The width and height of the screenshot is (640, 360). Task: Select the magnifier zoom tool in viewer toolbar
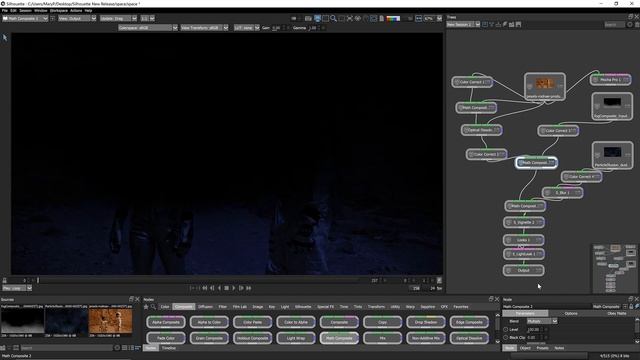(x=333, y=18)
